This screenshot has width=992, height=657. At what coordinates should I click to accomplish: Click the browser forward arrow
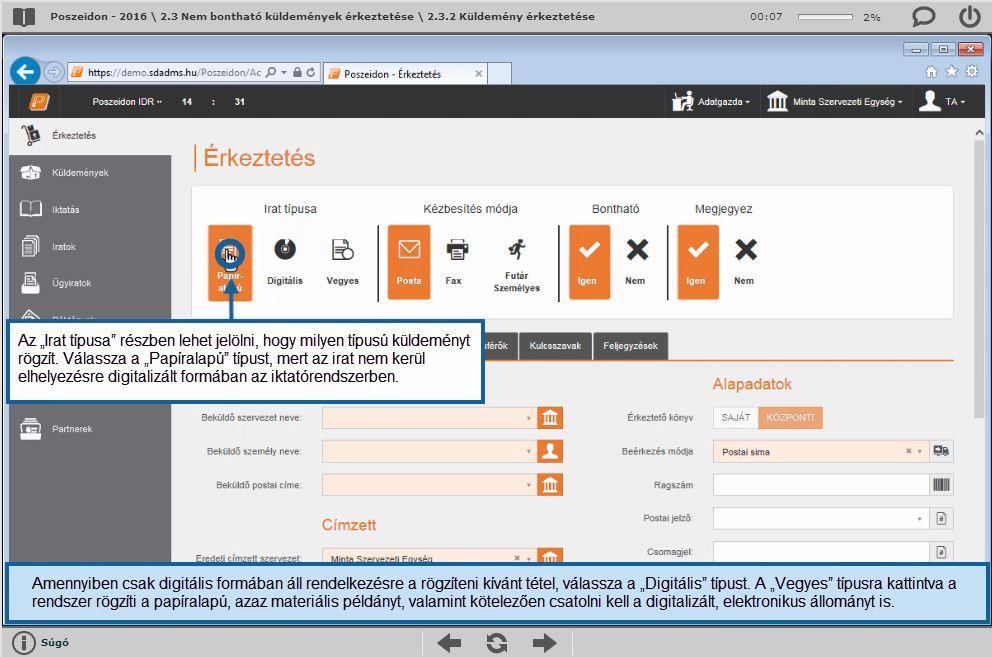tap(54, 72)
